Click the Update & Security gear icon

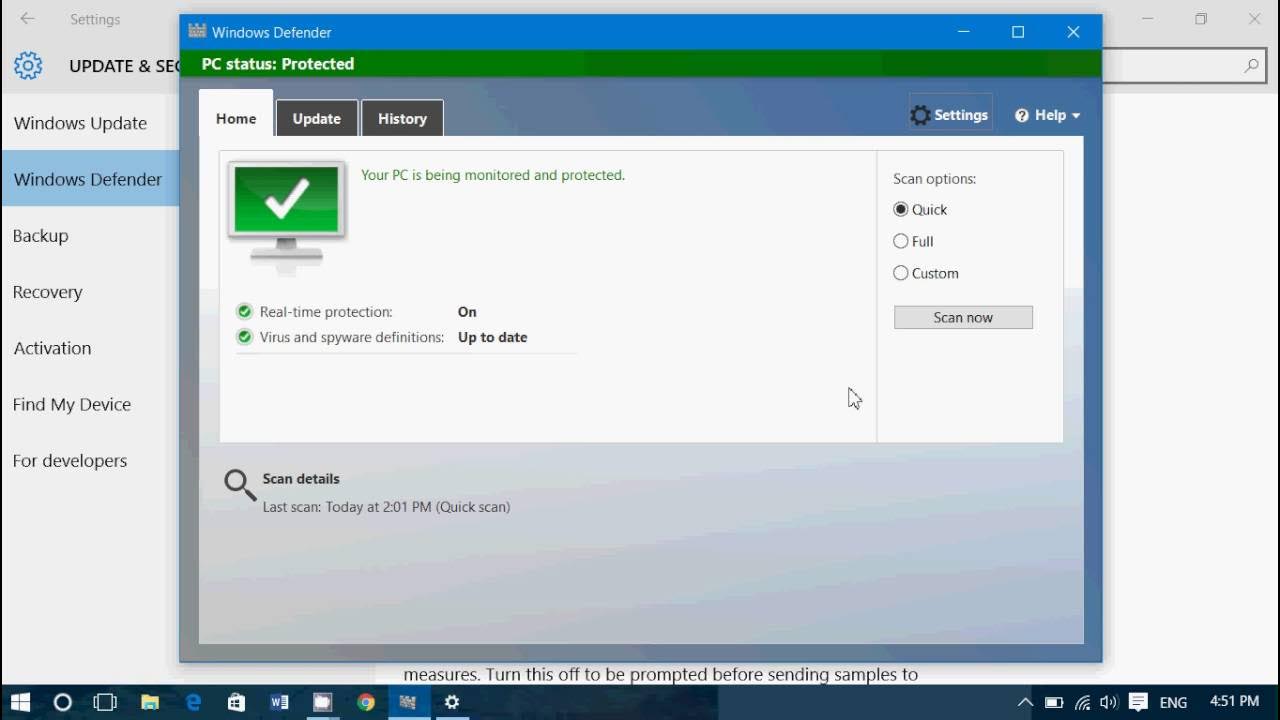point(28,66)
